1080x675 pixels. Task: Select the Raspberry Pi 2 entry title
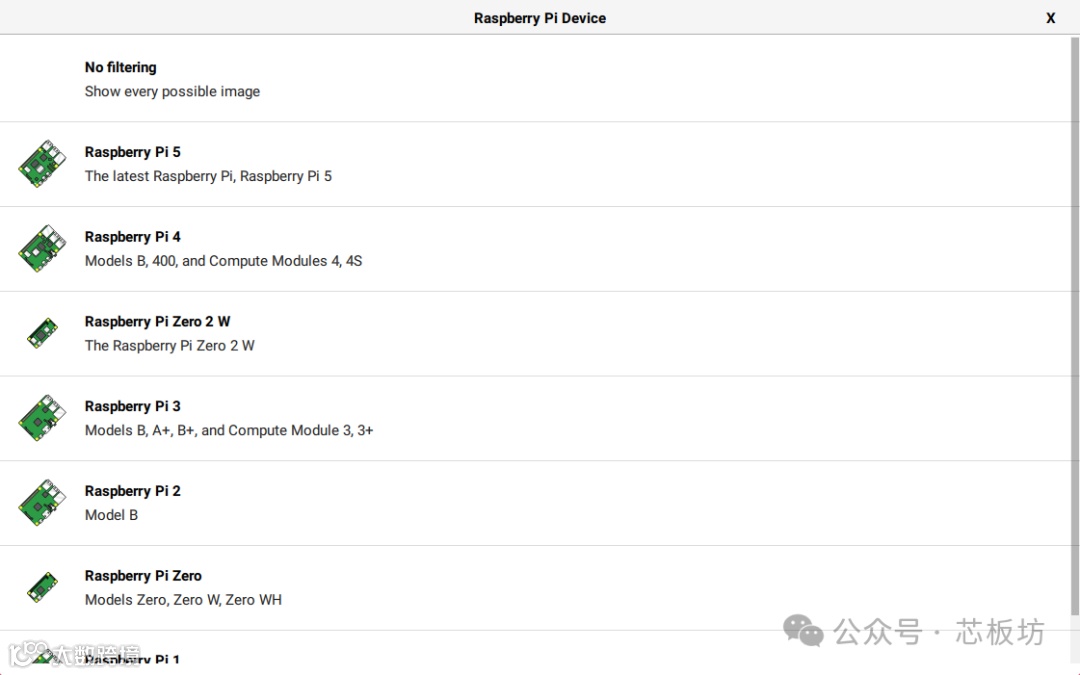click(x=132, y=491)
